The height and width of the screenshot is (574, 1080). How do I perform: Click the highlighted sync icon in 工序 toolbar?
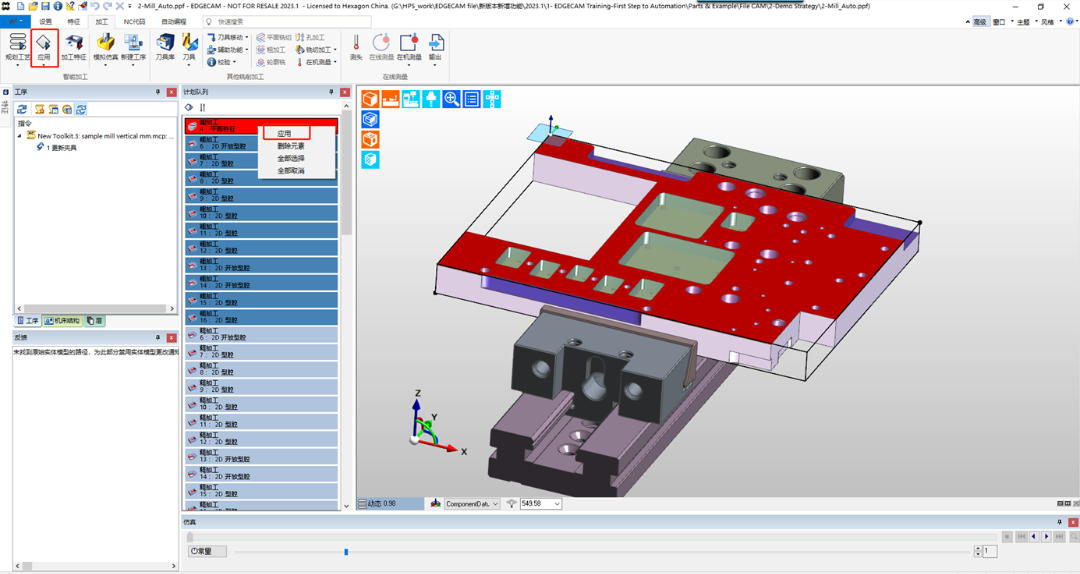tap(81, 109)
